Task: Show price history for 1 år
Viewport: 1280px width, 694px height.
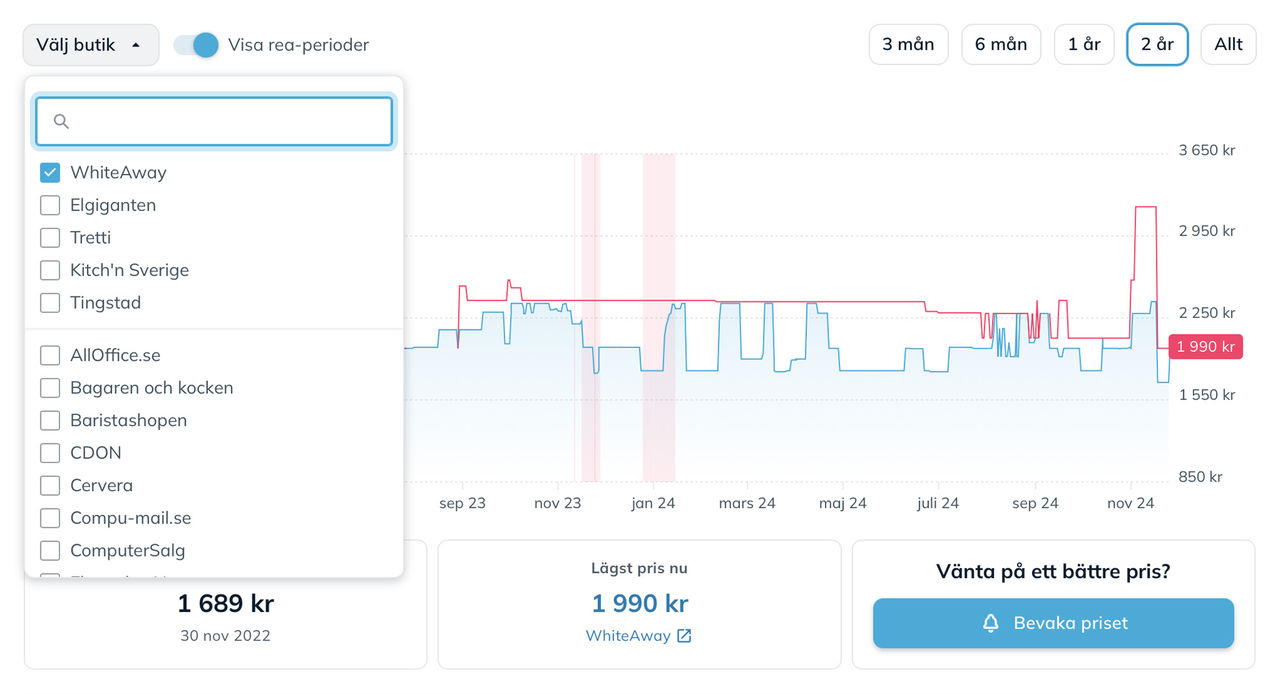Action: [x=1084, y=44]
